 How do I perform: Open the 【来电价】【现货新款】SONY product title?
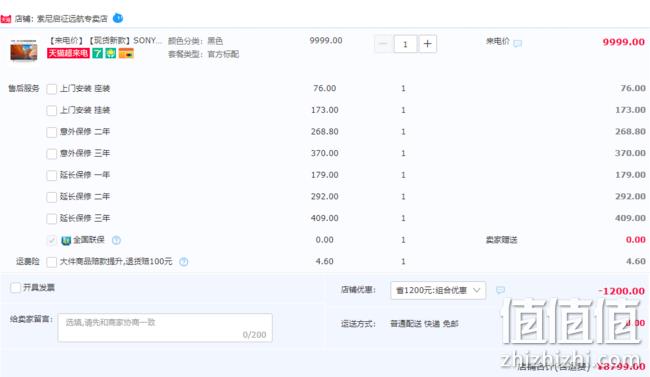pos(103,41)
